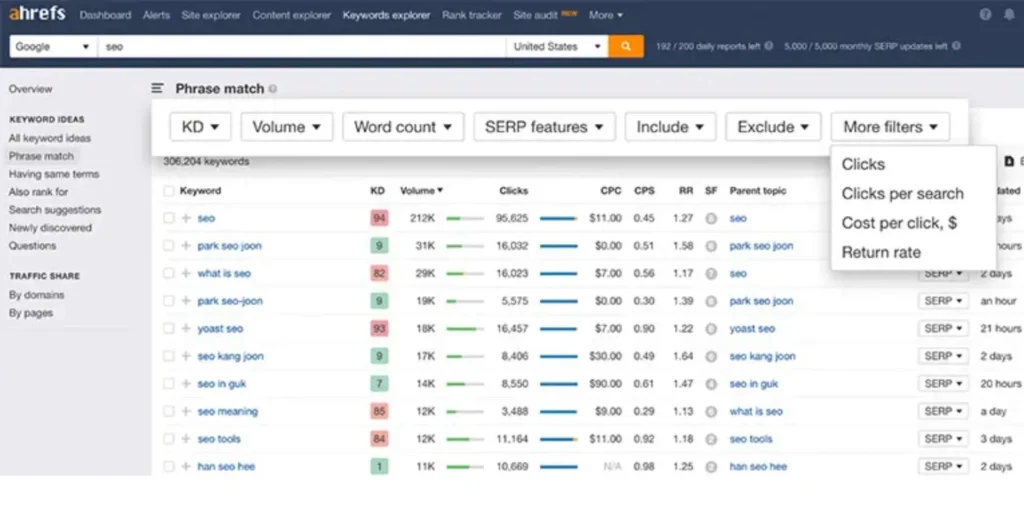Click the keyword search input containing 'seo'

[x=300, y=47]
